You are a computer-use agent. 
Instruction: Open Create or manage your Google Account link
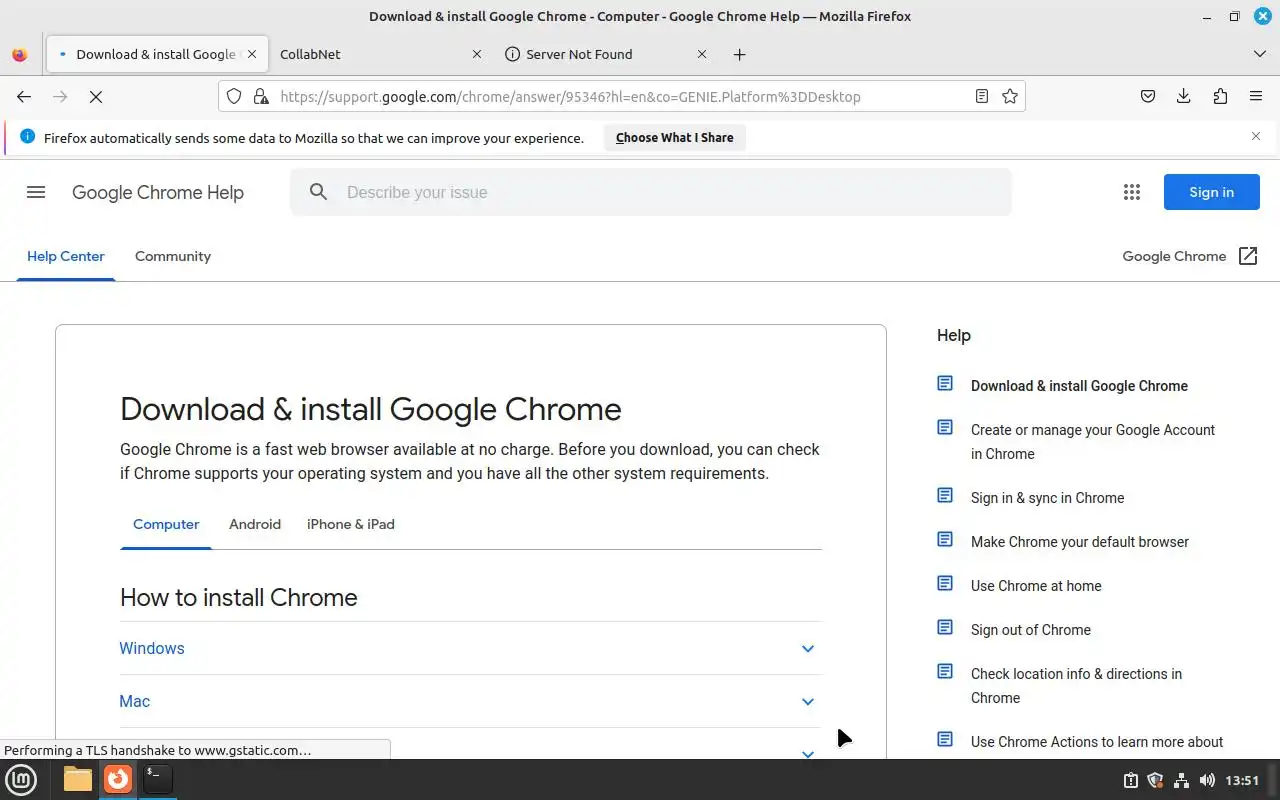tap(1093, 442)
